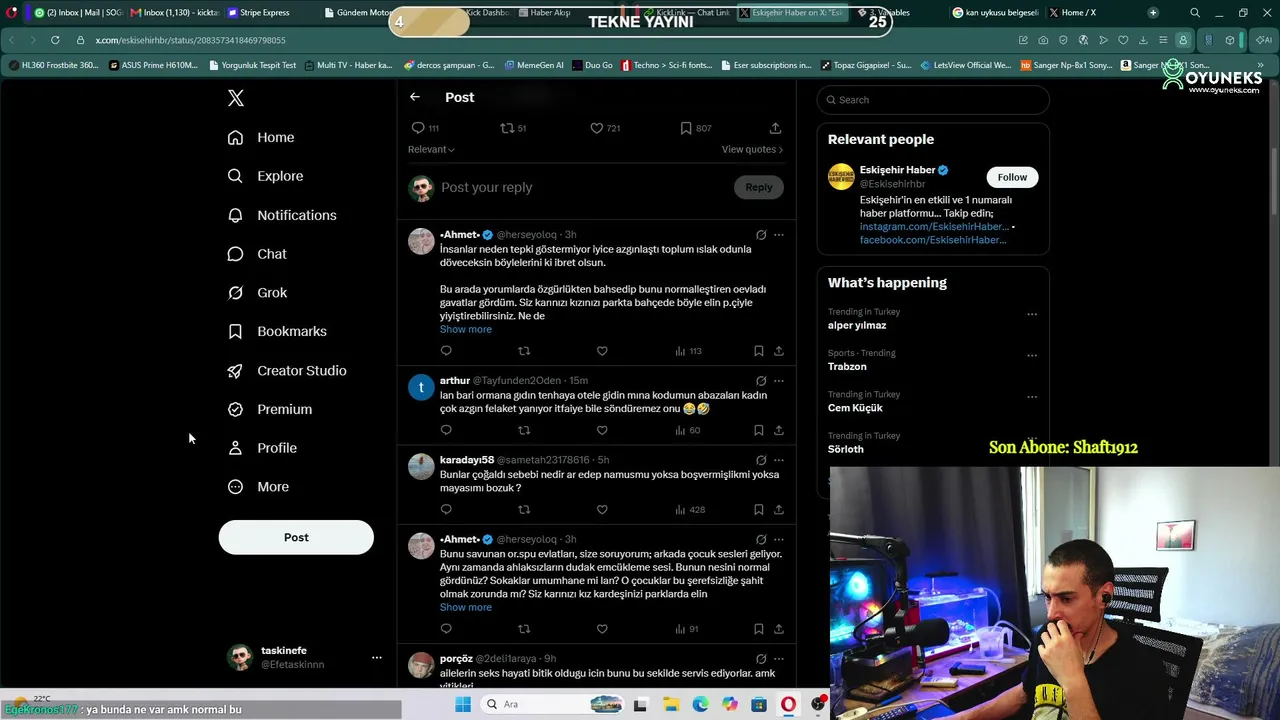1280x720 pixels.
Task: Like Ahmet's comment with 91 views
Action: 602,629
